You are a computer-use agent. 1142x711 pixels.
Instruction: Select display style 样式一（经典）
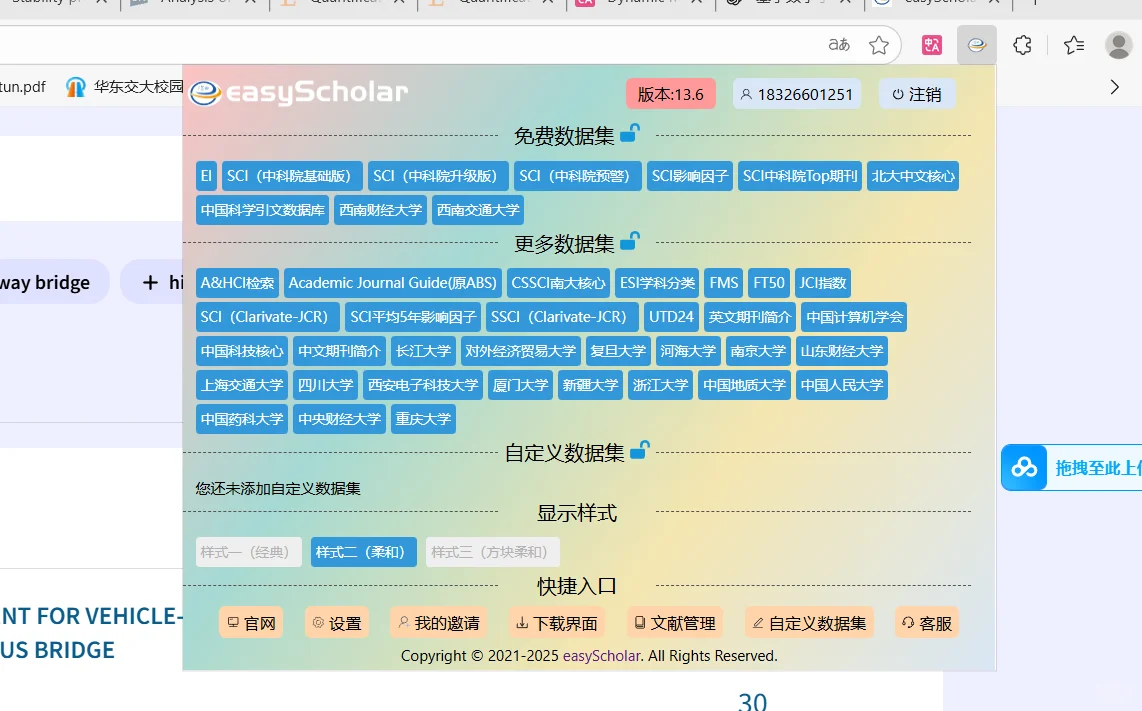(248, 552)
